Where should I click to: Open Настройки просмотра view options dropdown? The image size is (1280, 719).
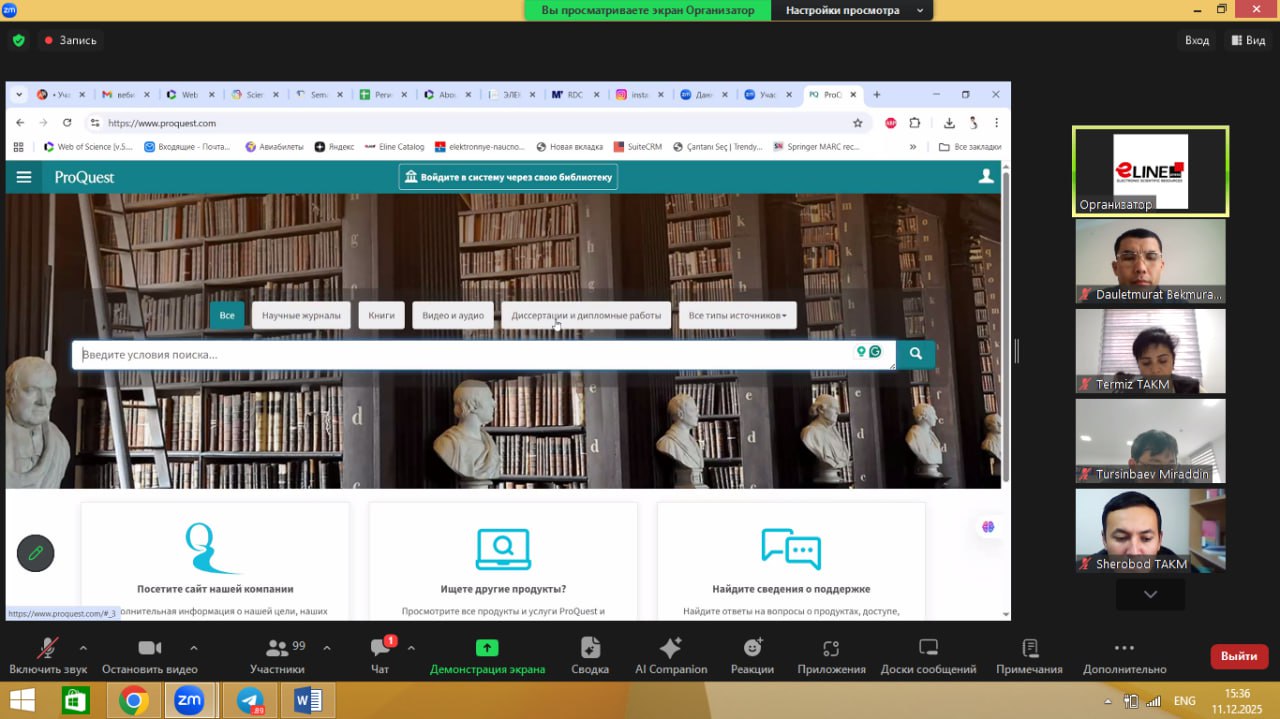[851, 11]
